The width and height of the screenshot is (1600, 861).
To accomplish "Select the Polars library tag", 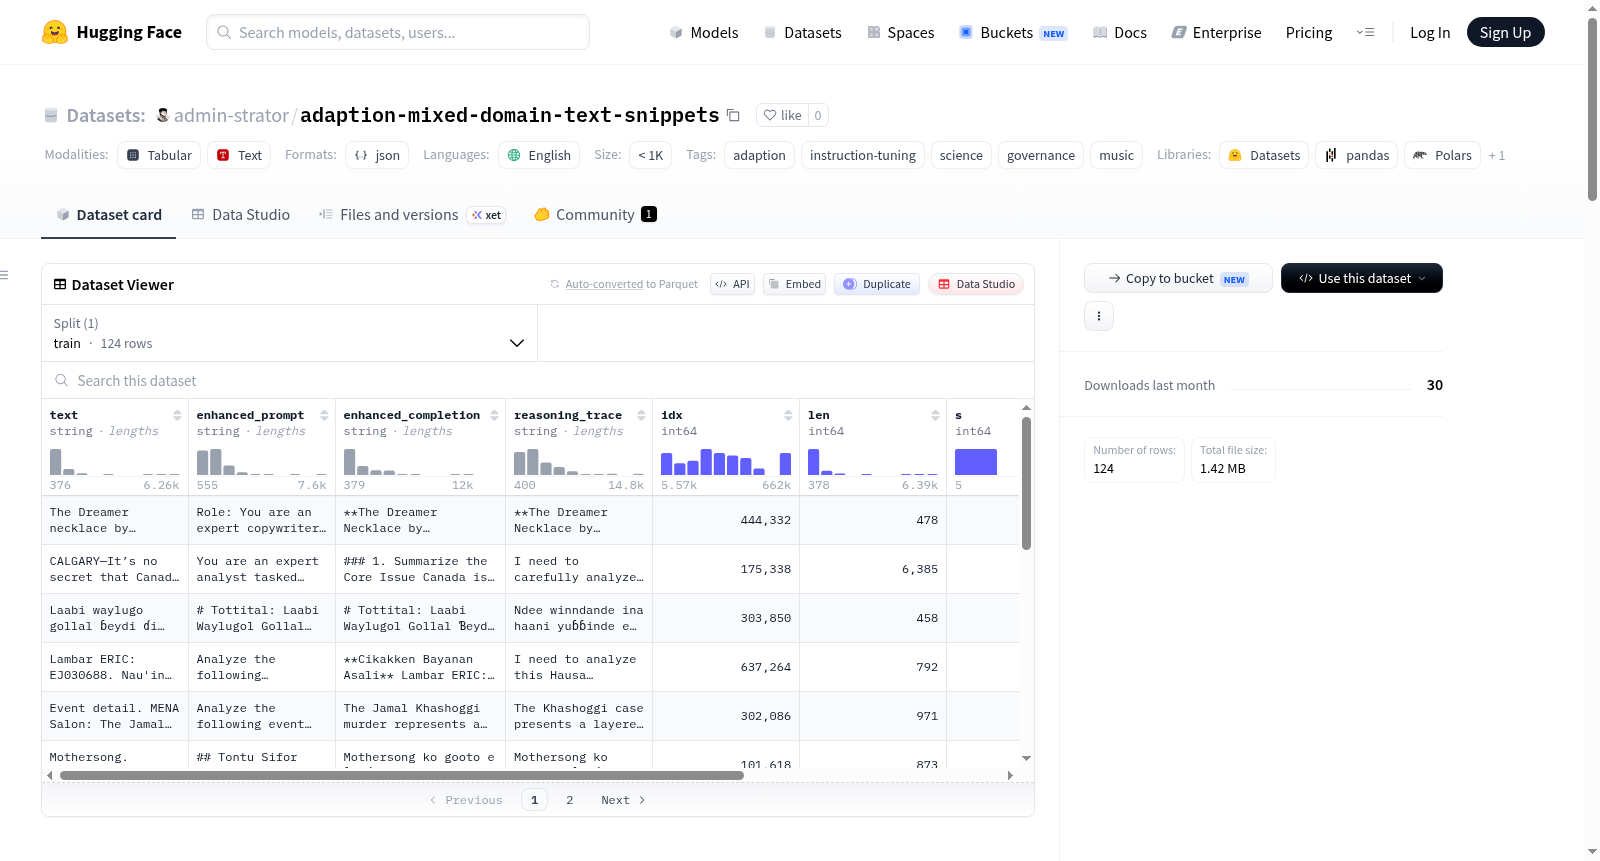I will point(1442,155).
